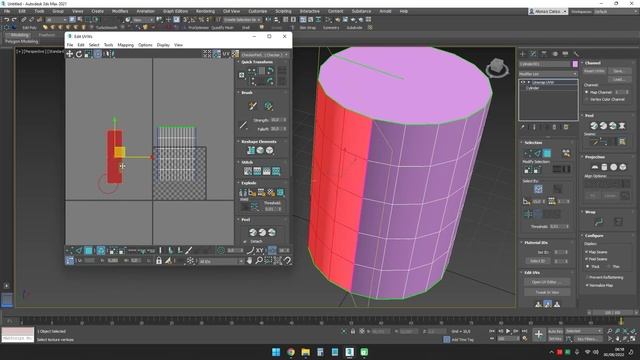Viewport: 640px width, 360px height.
Task: Toggle Map Seams checkbox
Action: [587, 252]
